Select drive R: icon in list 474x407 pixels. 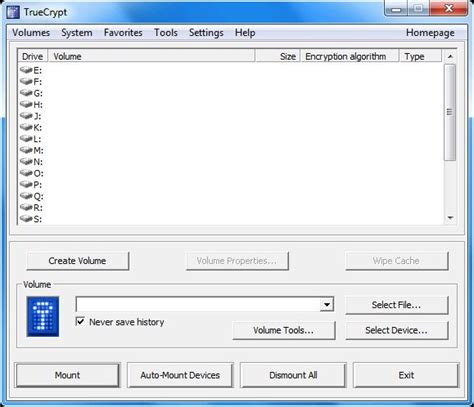(26, 207)
